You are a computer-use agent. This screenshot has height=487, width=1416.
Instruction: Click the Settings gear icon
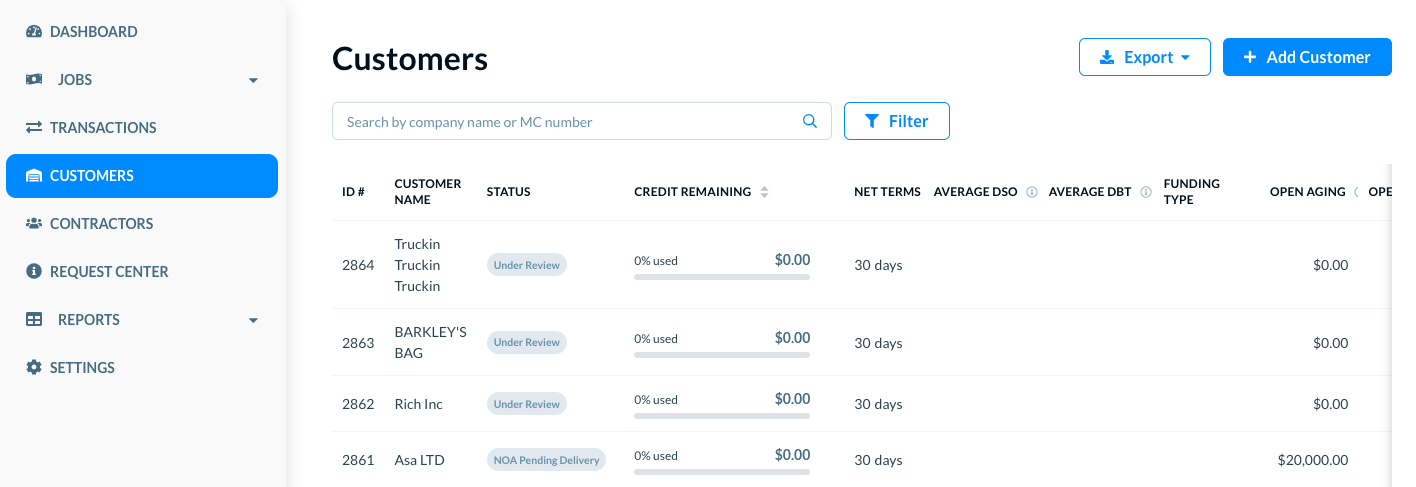(x=34, y=368)
